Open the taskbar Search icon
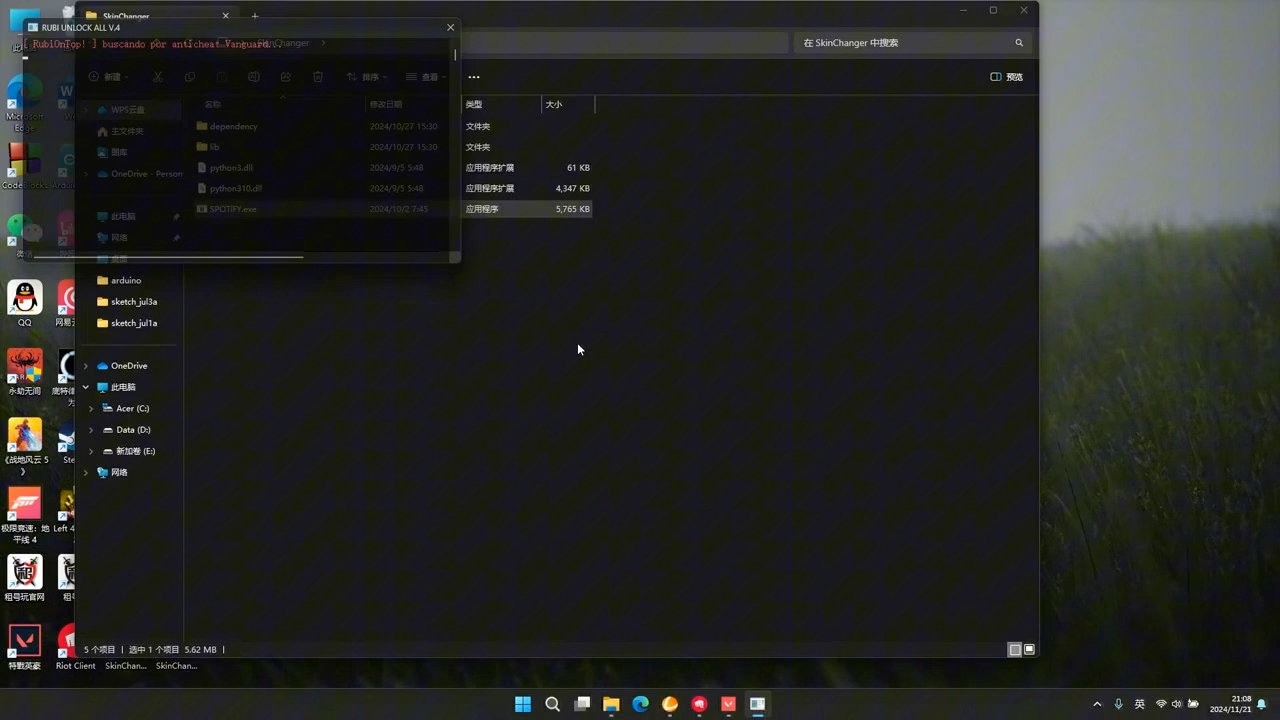Image resolution: width=1280 pixels, height=720 pixels. click(x=552, y=704)
